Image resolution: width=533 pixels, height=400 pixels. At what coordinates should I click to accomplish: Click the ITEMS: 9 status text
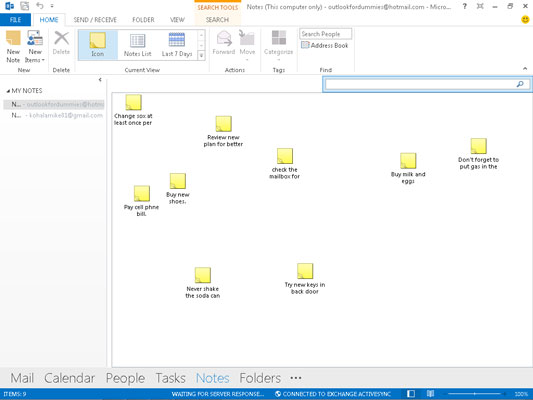(15, 394)
